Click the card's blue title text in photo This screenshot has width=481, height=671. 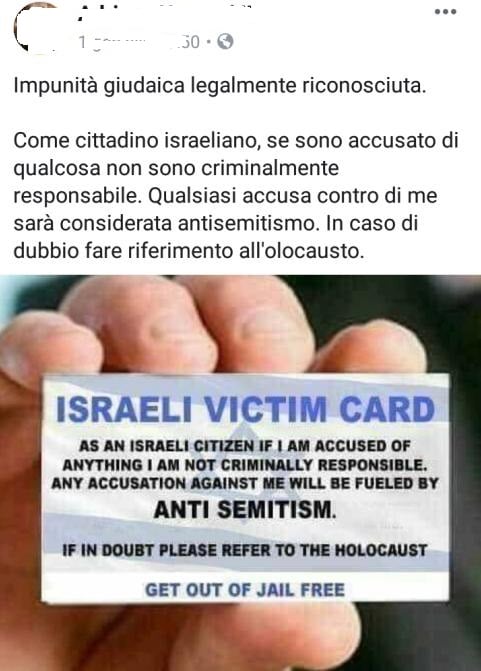pos(246,409)
